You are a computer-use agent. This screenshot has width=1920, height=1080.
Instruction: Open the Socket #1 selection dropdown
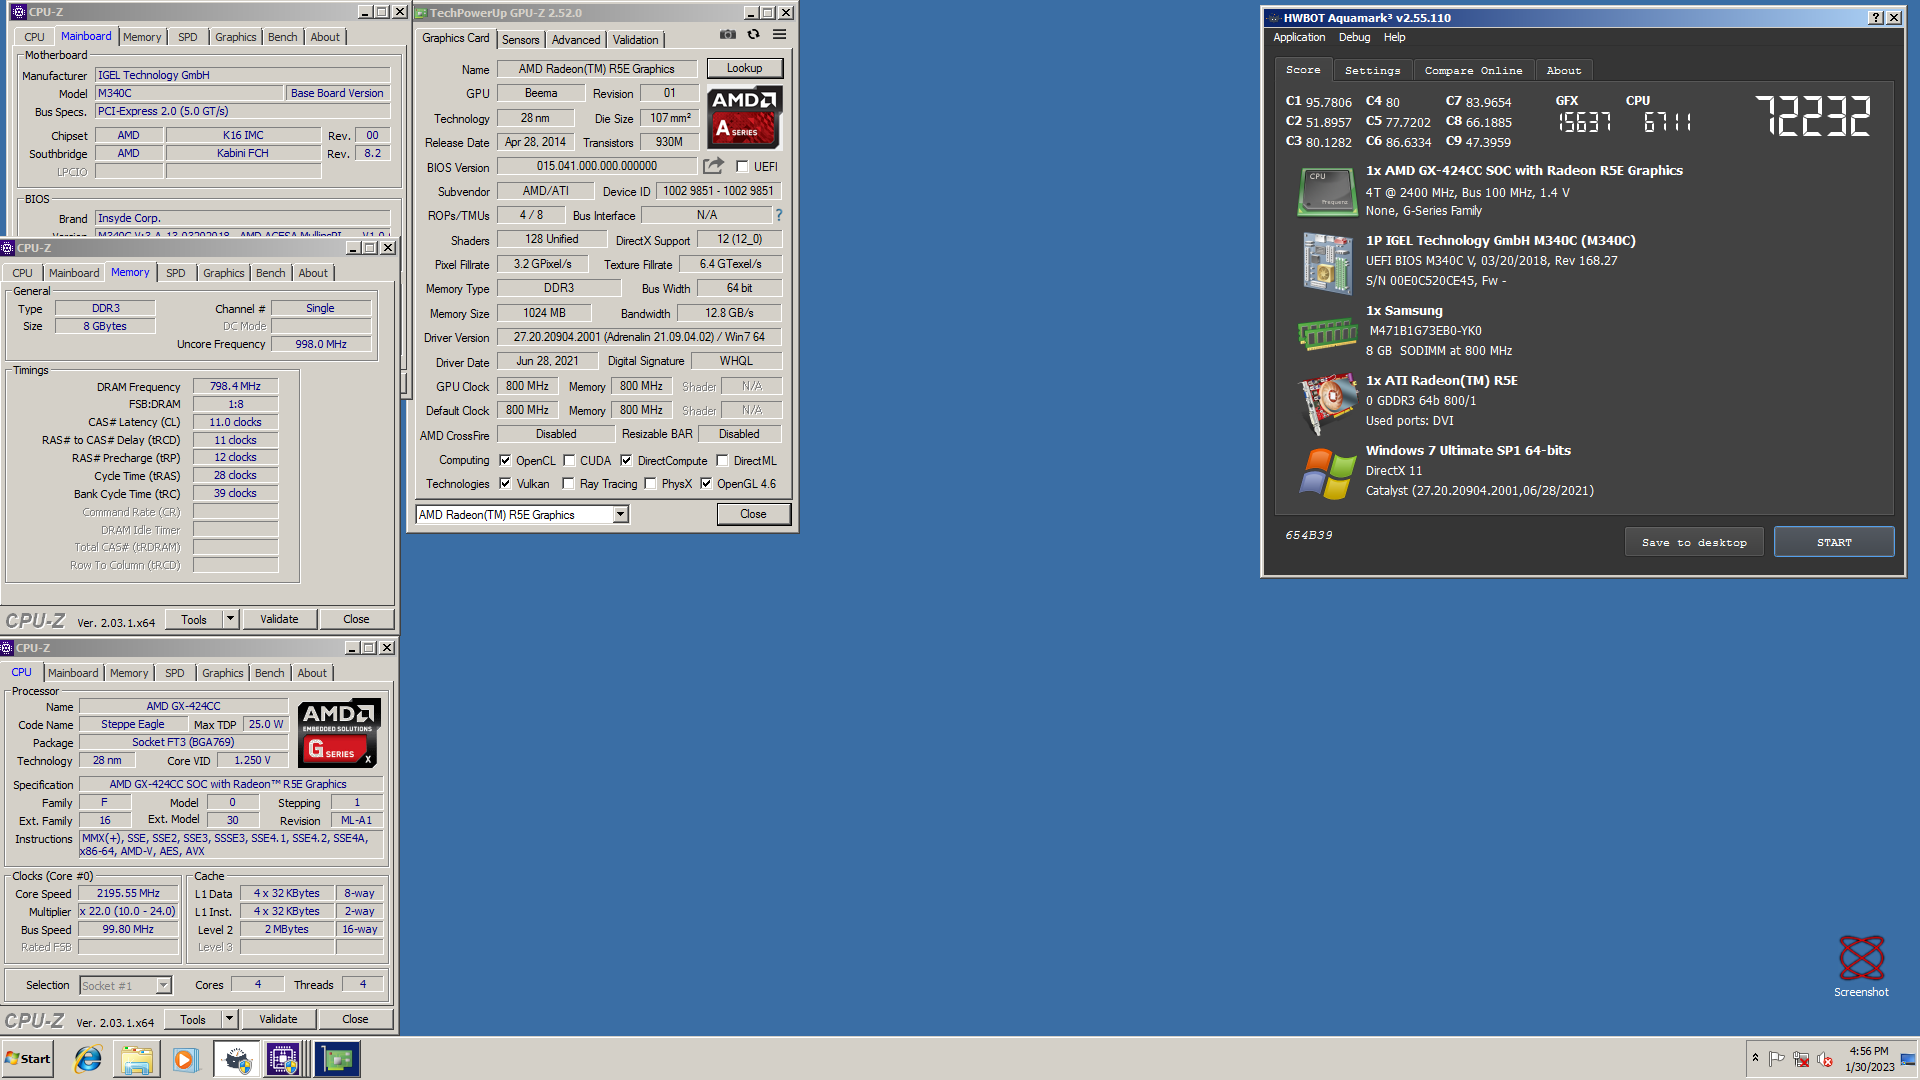(163, 985)
